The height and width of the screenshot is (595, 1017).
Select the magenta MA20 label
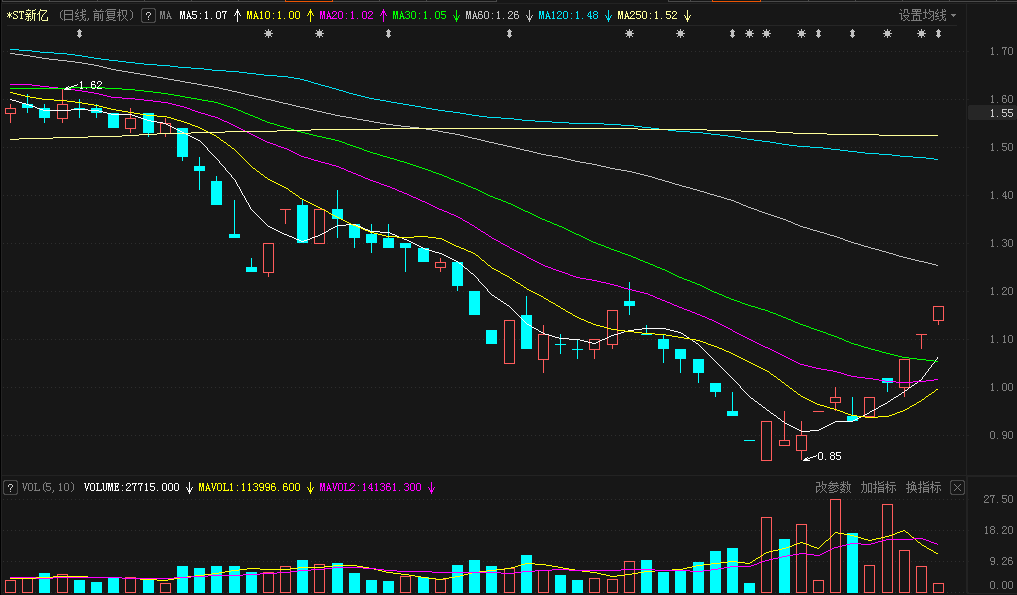(346, 16)
